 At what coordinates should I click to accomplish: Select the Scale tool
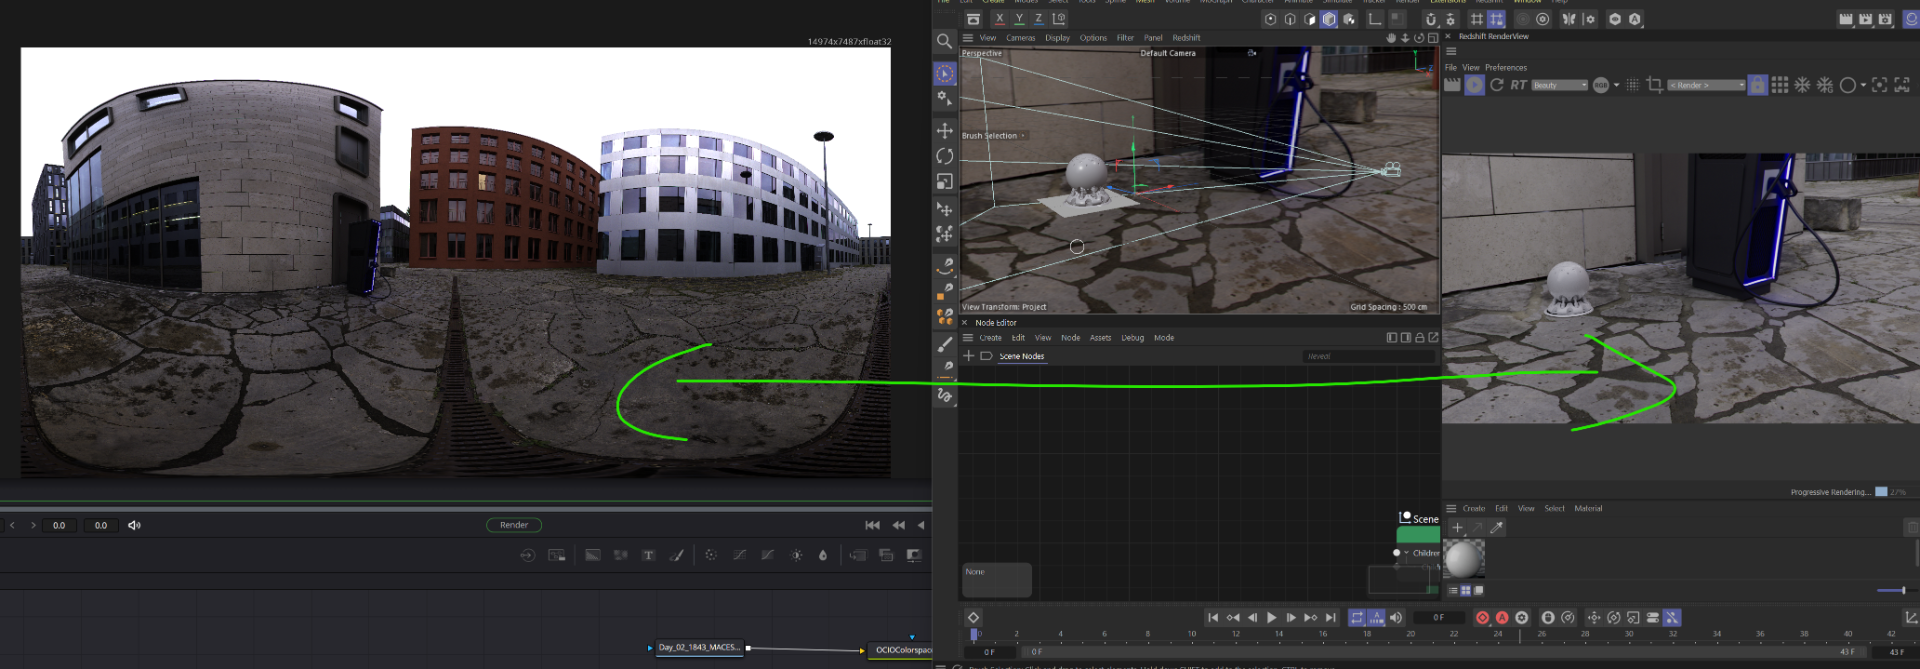(944, 182)
